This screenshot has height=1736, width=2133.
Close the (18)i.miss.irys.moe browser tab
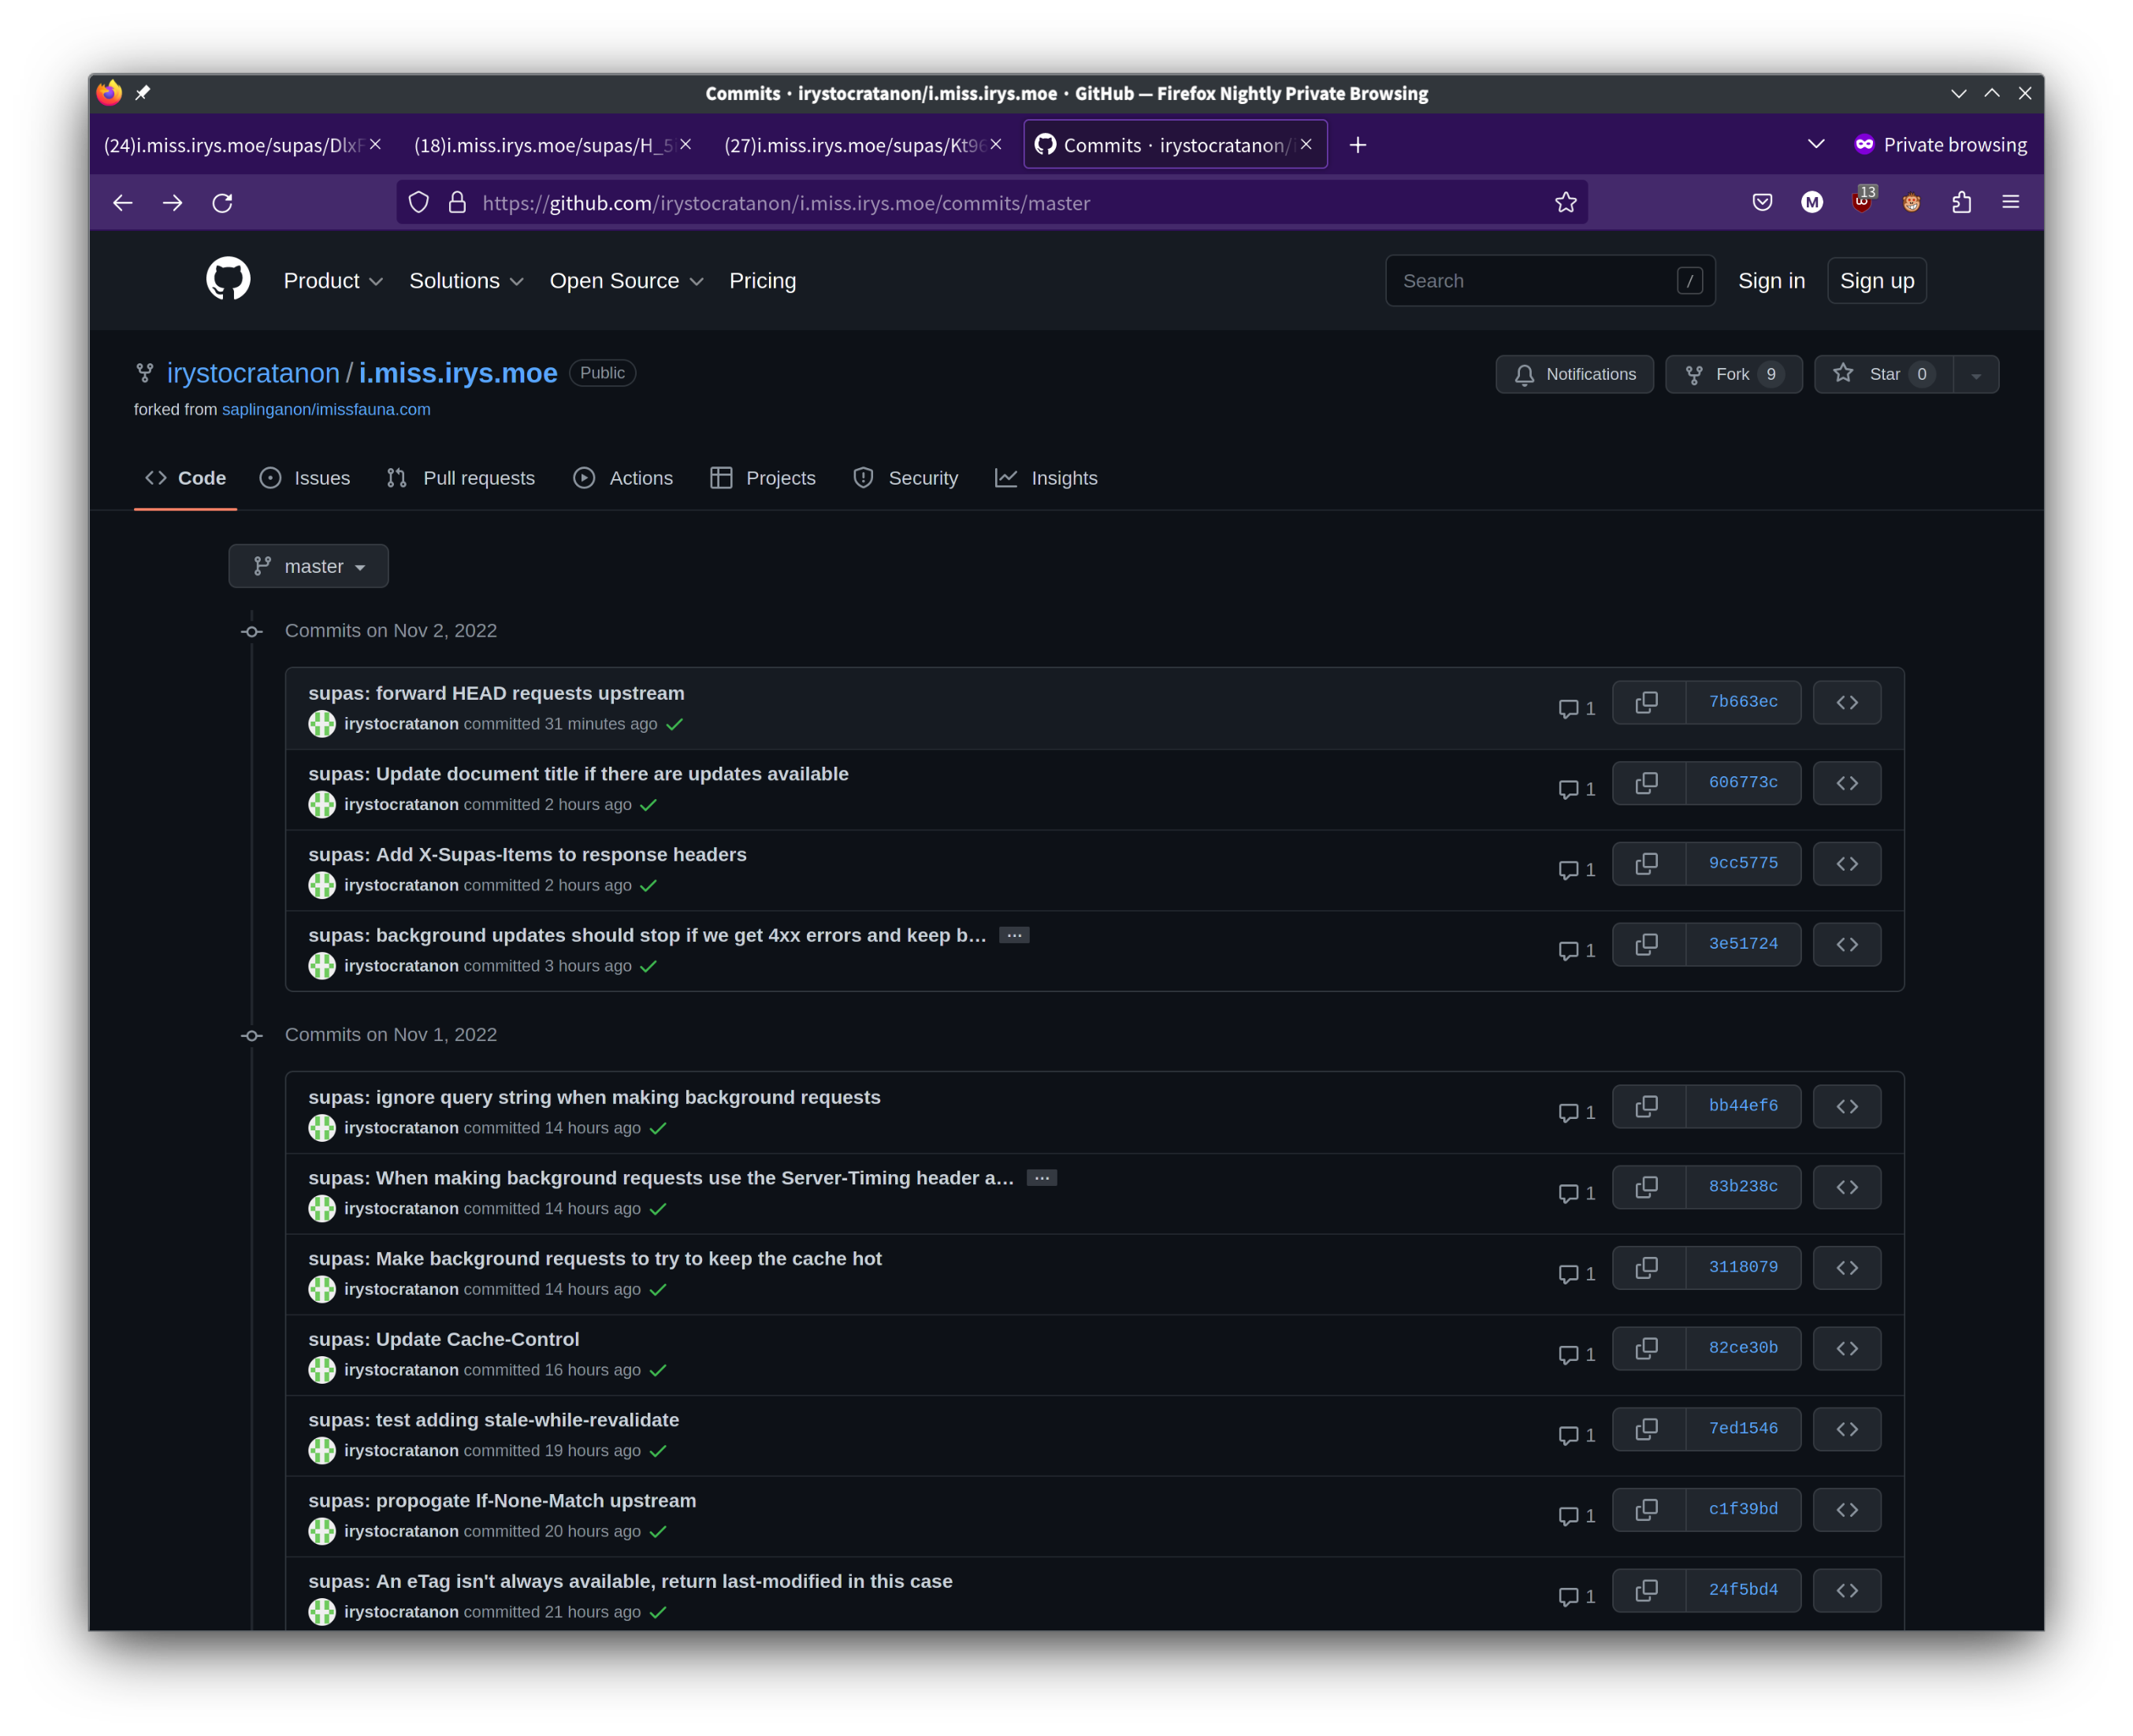[685, 145]
